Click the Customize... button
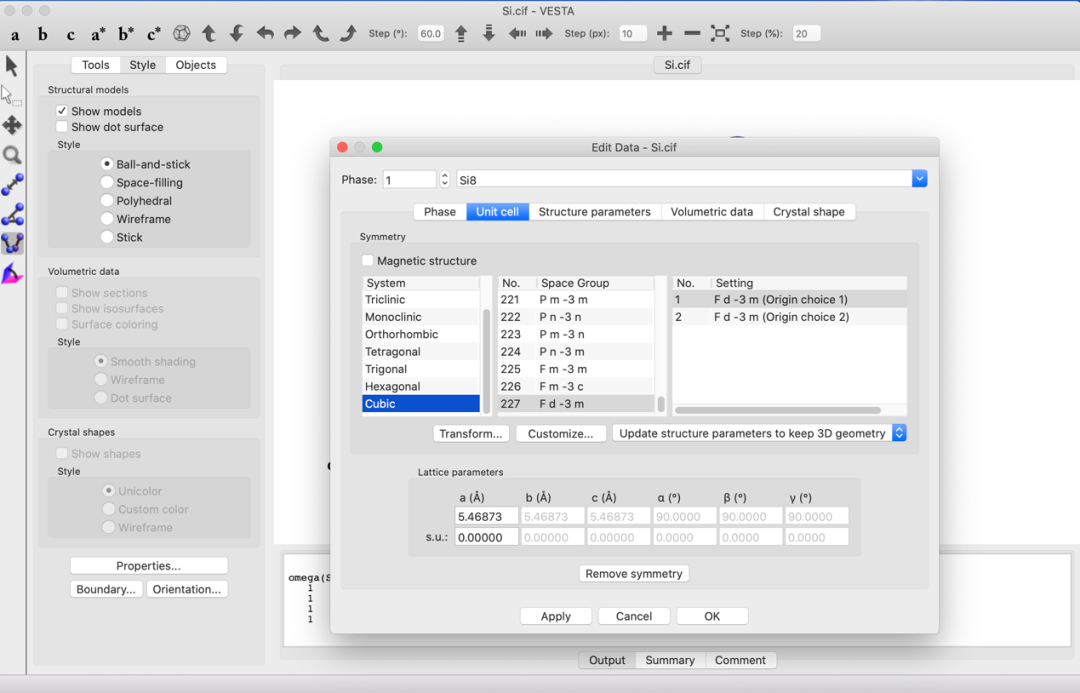Image resolution: width=1080 pixels, height=693 pixels. pyautogui.click(x=561, y=433)
